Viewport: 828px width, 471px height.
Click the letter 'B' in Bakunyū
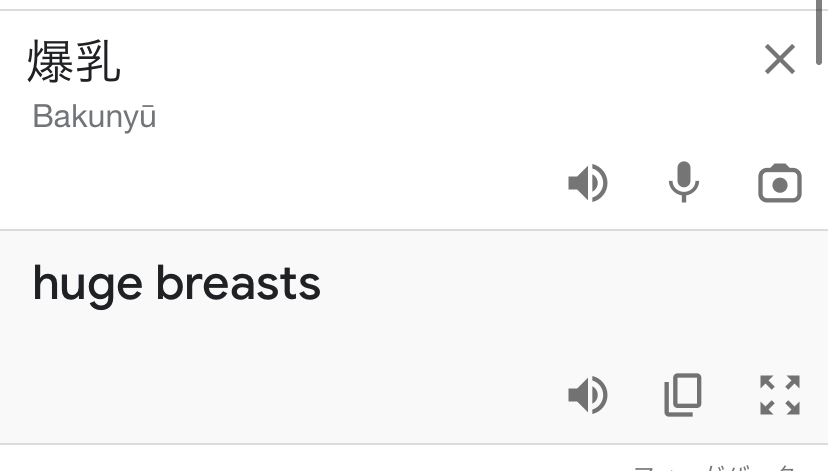pyautogui.click(x=40, y=117)
